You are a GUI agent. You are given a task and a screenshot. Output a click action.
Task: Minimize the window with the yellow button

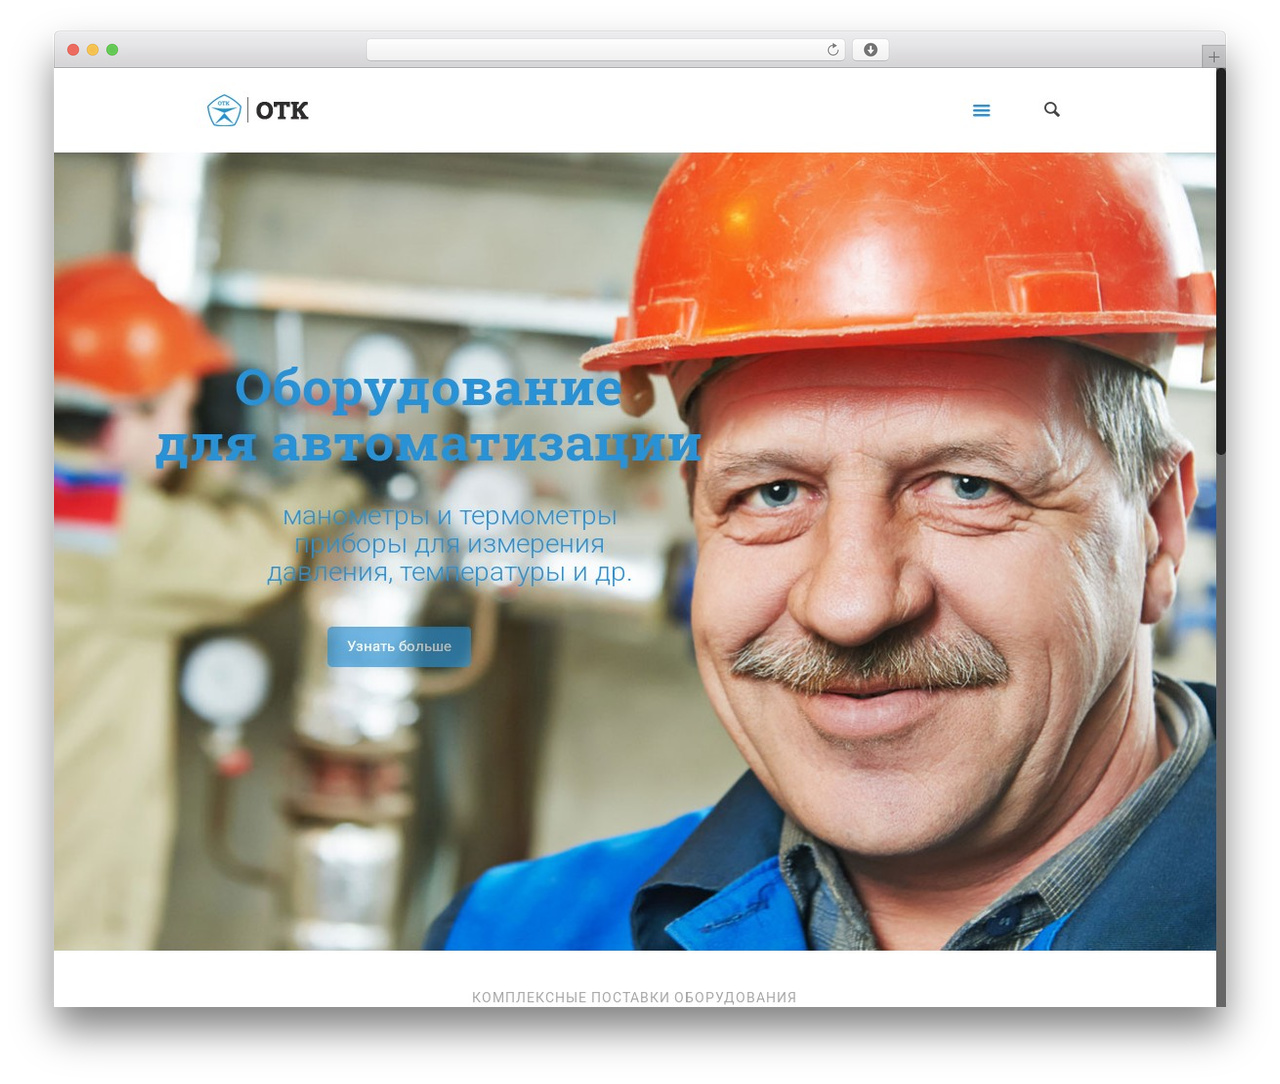click(93, 50)
